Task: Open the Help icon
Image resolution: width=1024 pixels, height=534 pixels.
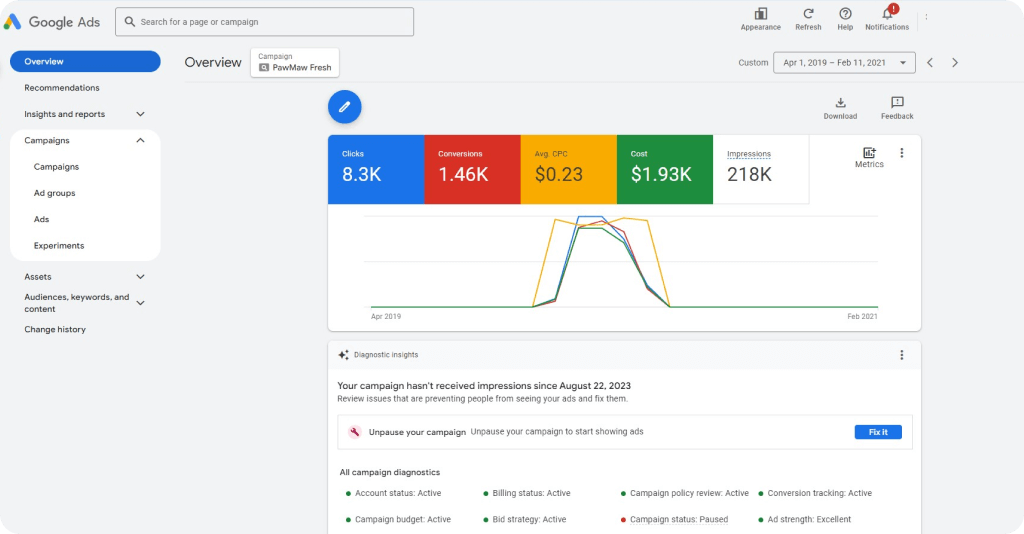Action: pyautogui.click(x=845, y=14)
